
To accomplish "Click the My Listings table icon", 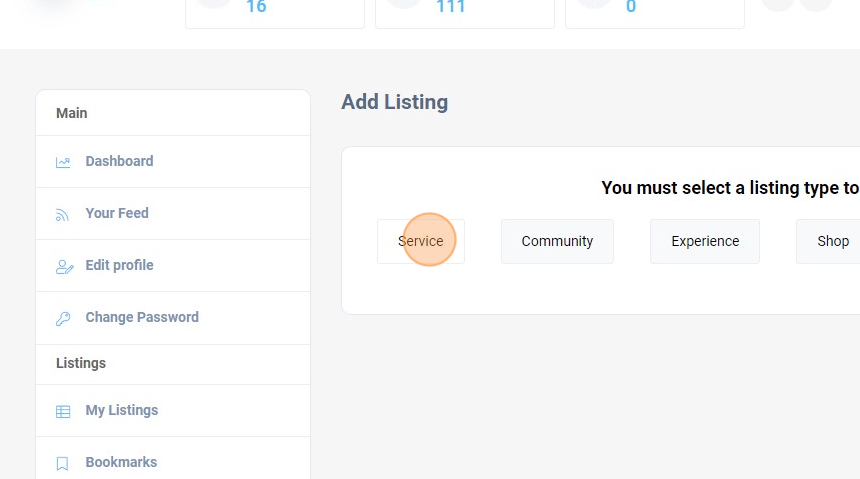I will 63,411.
